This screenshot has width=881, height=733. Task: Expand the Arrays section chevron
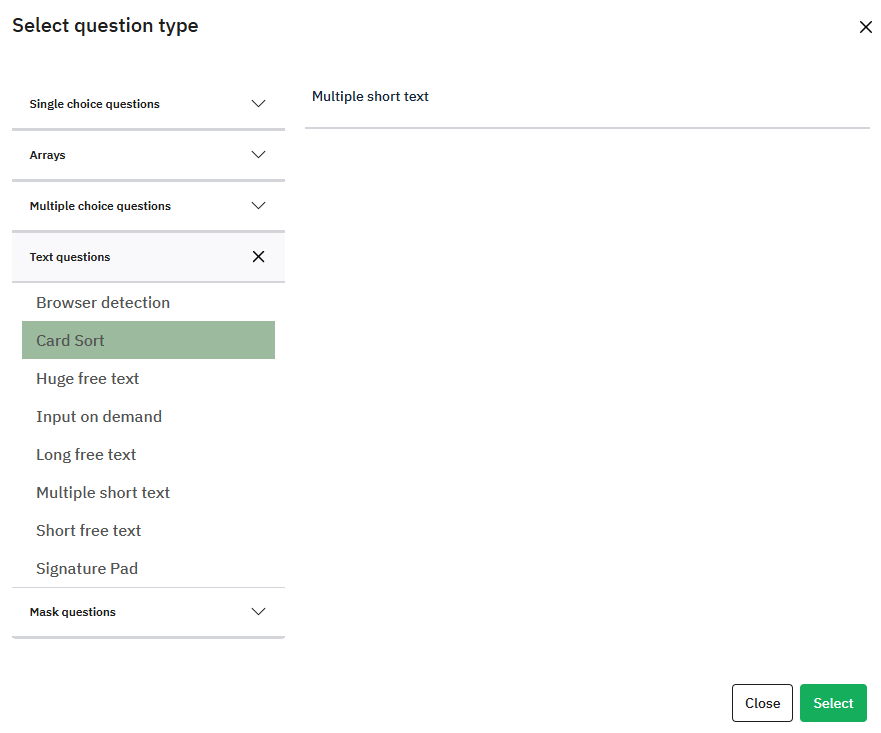point(258,155)
